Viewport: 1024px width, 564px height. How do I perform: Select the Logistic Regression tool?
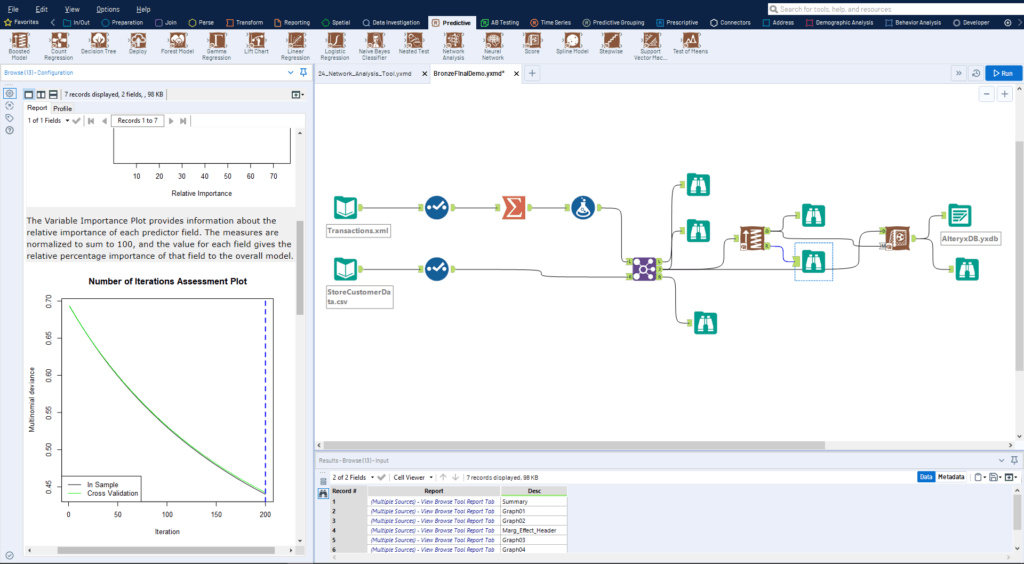336,40
